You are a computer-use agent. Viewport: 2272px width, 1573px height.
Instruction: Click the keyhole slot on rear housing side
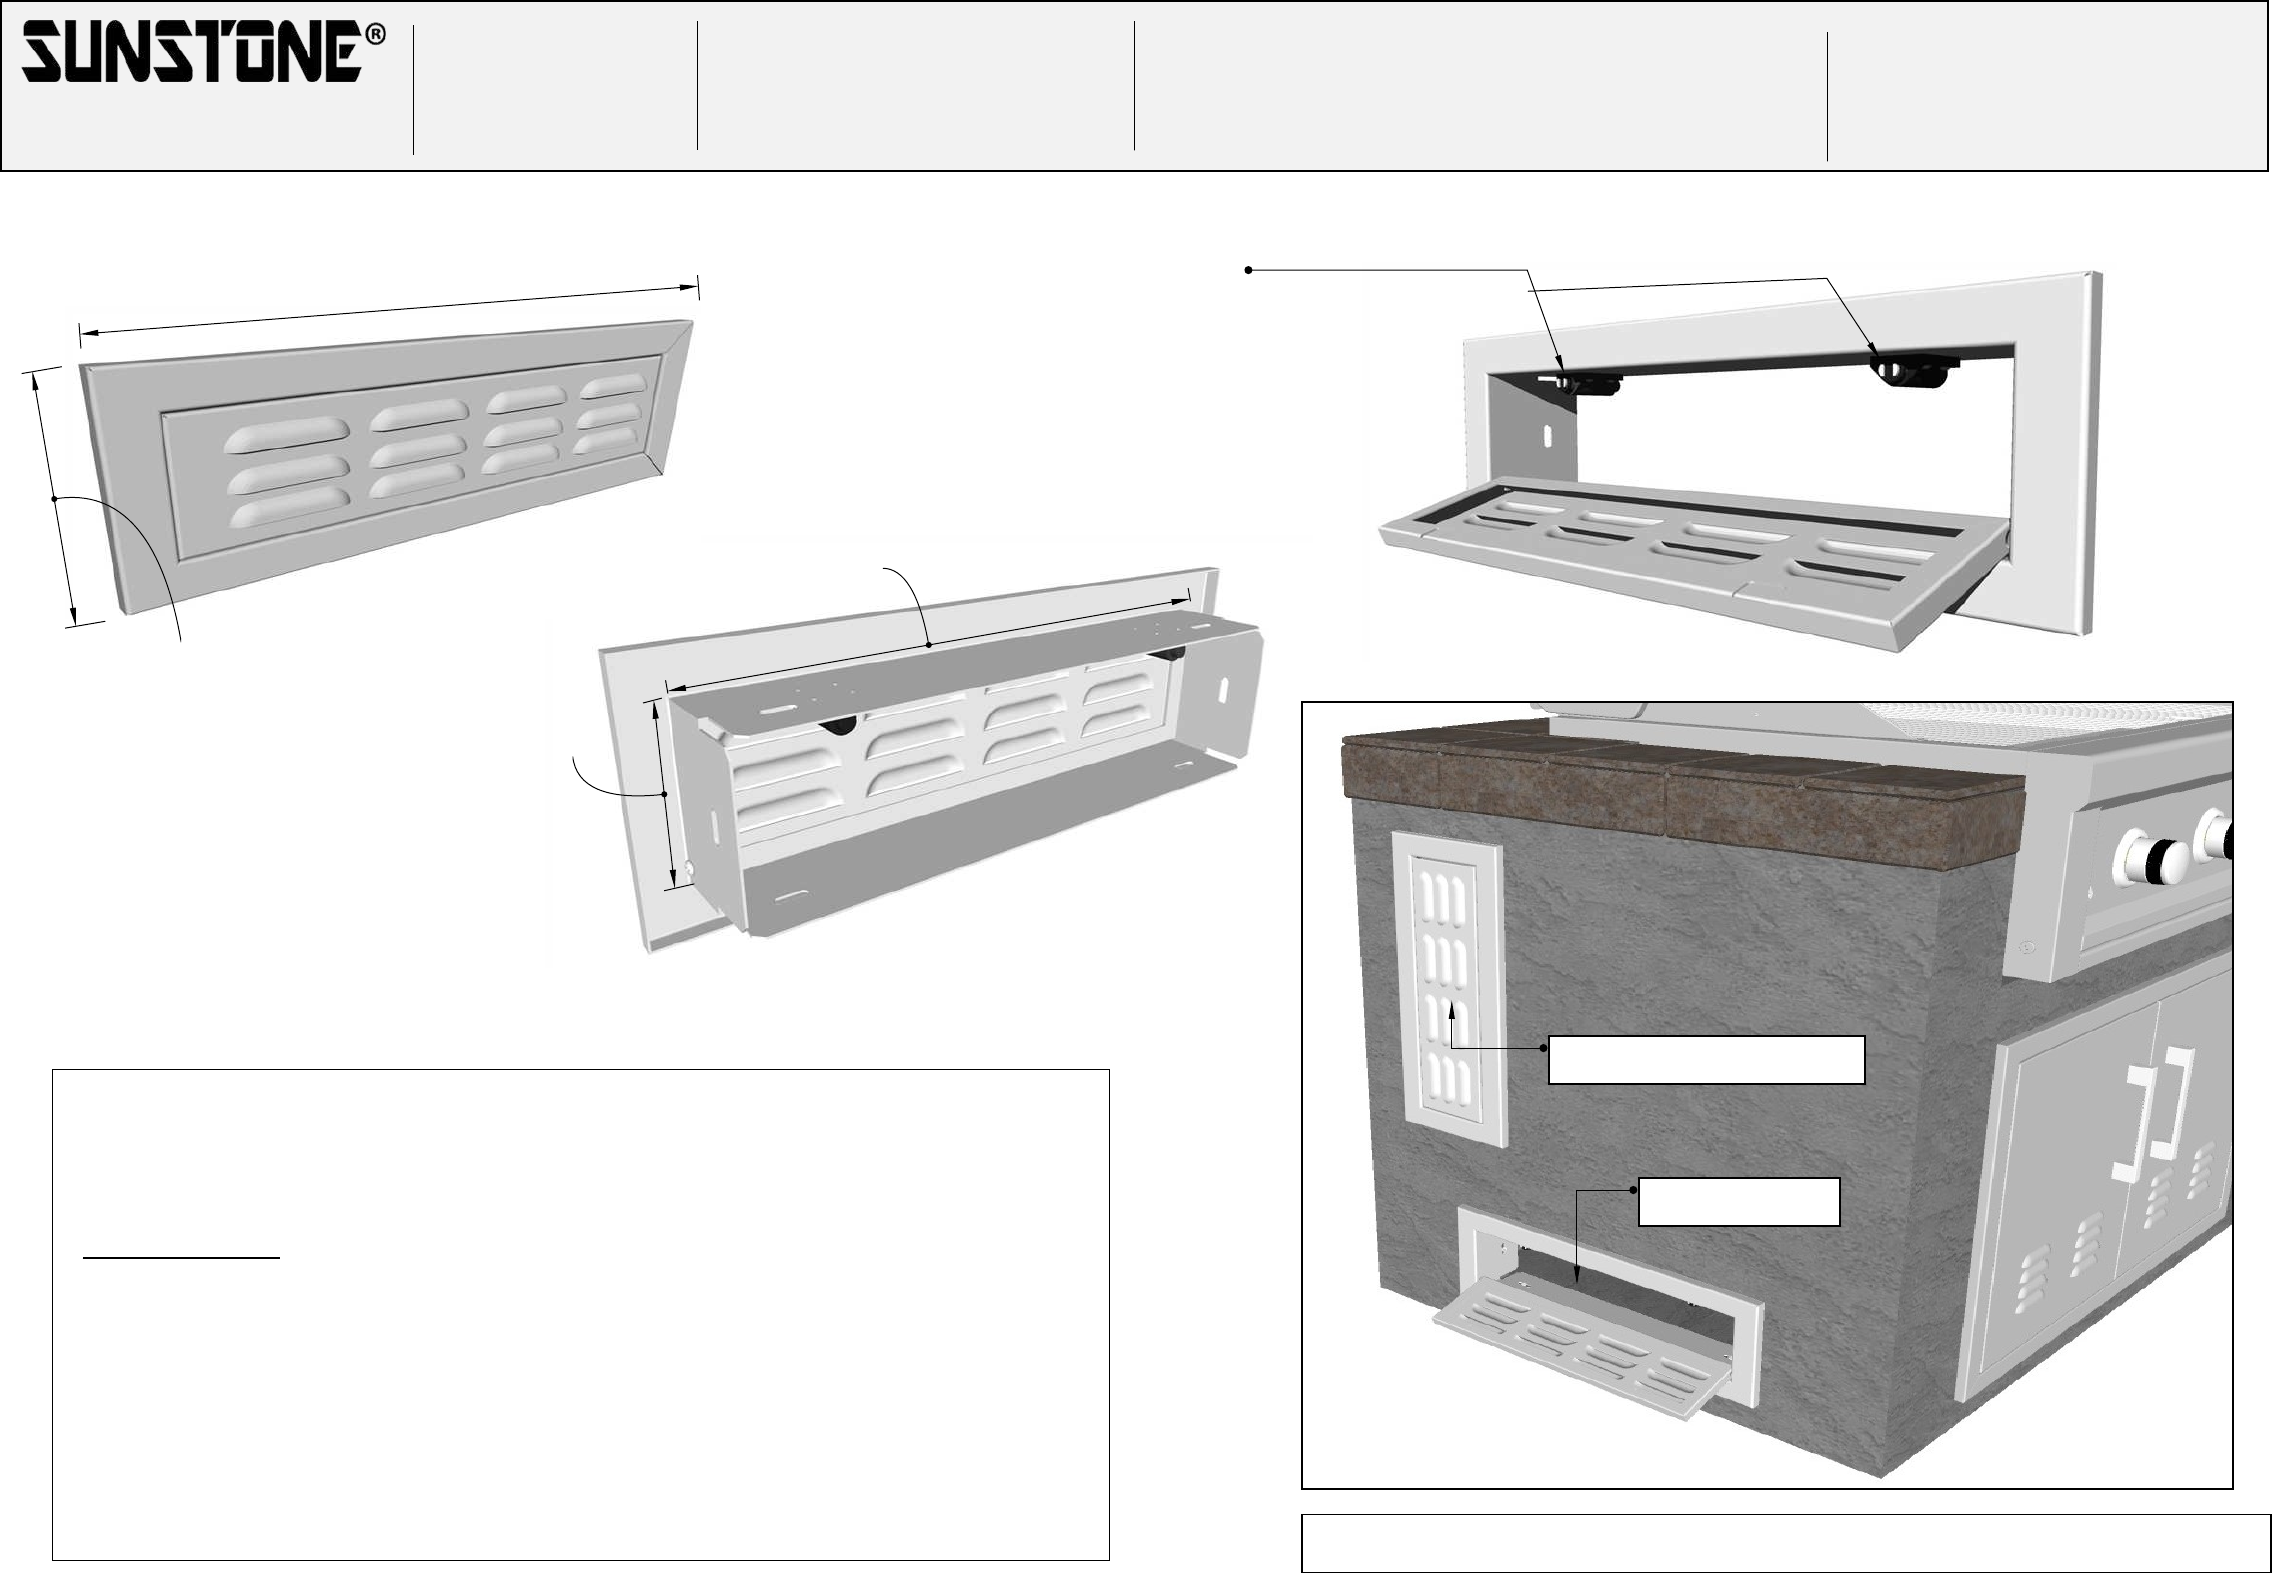point(1222,691)
